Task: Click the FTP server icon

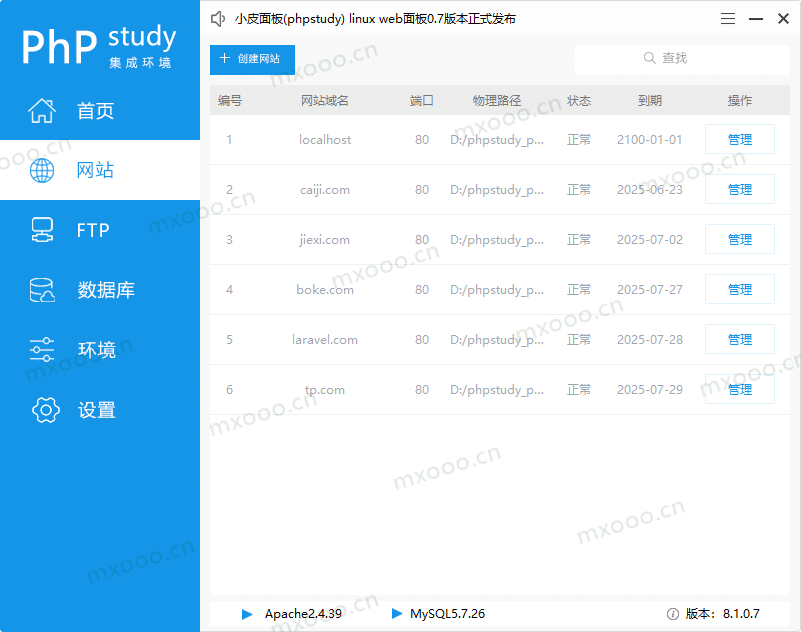Action: pyautogui.click(x=42, y=231)
